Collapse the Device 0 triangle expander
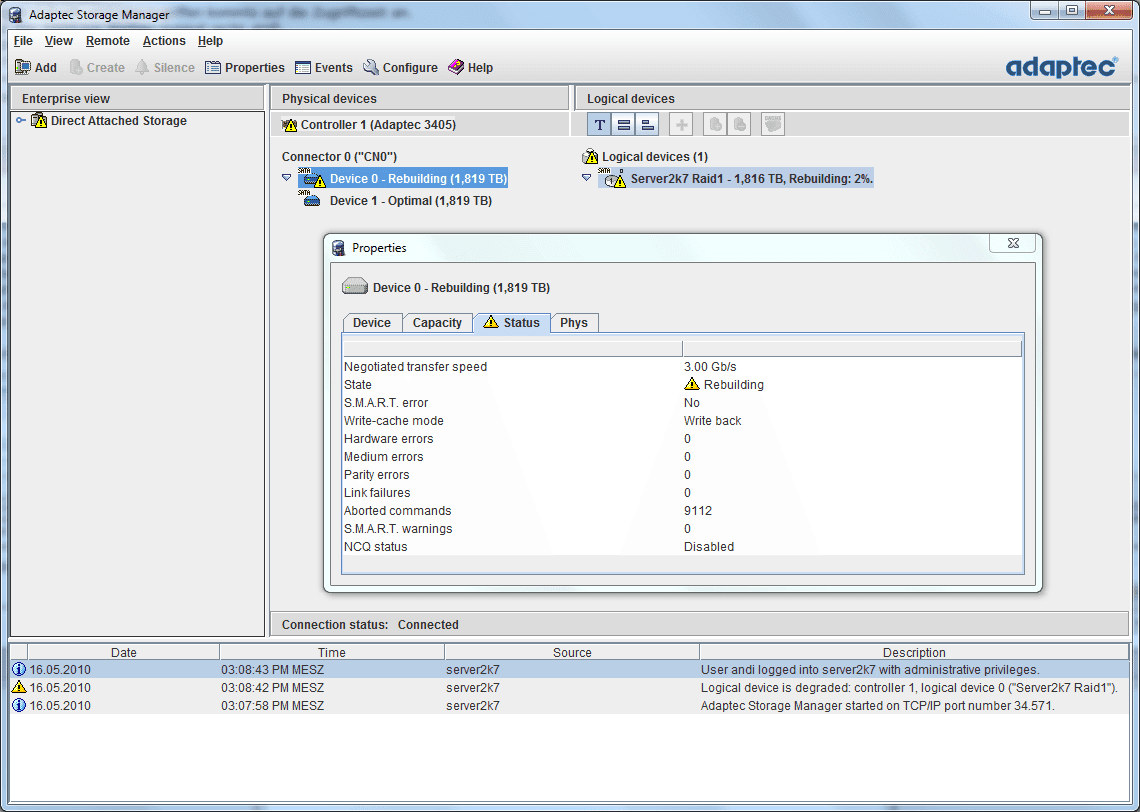1140x812 pixels. point(286,177)
